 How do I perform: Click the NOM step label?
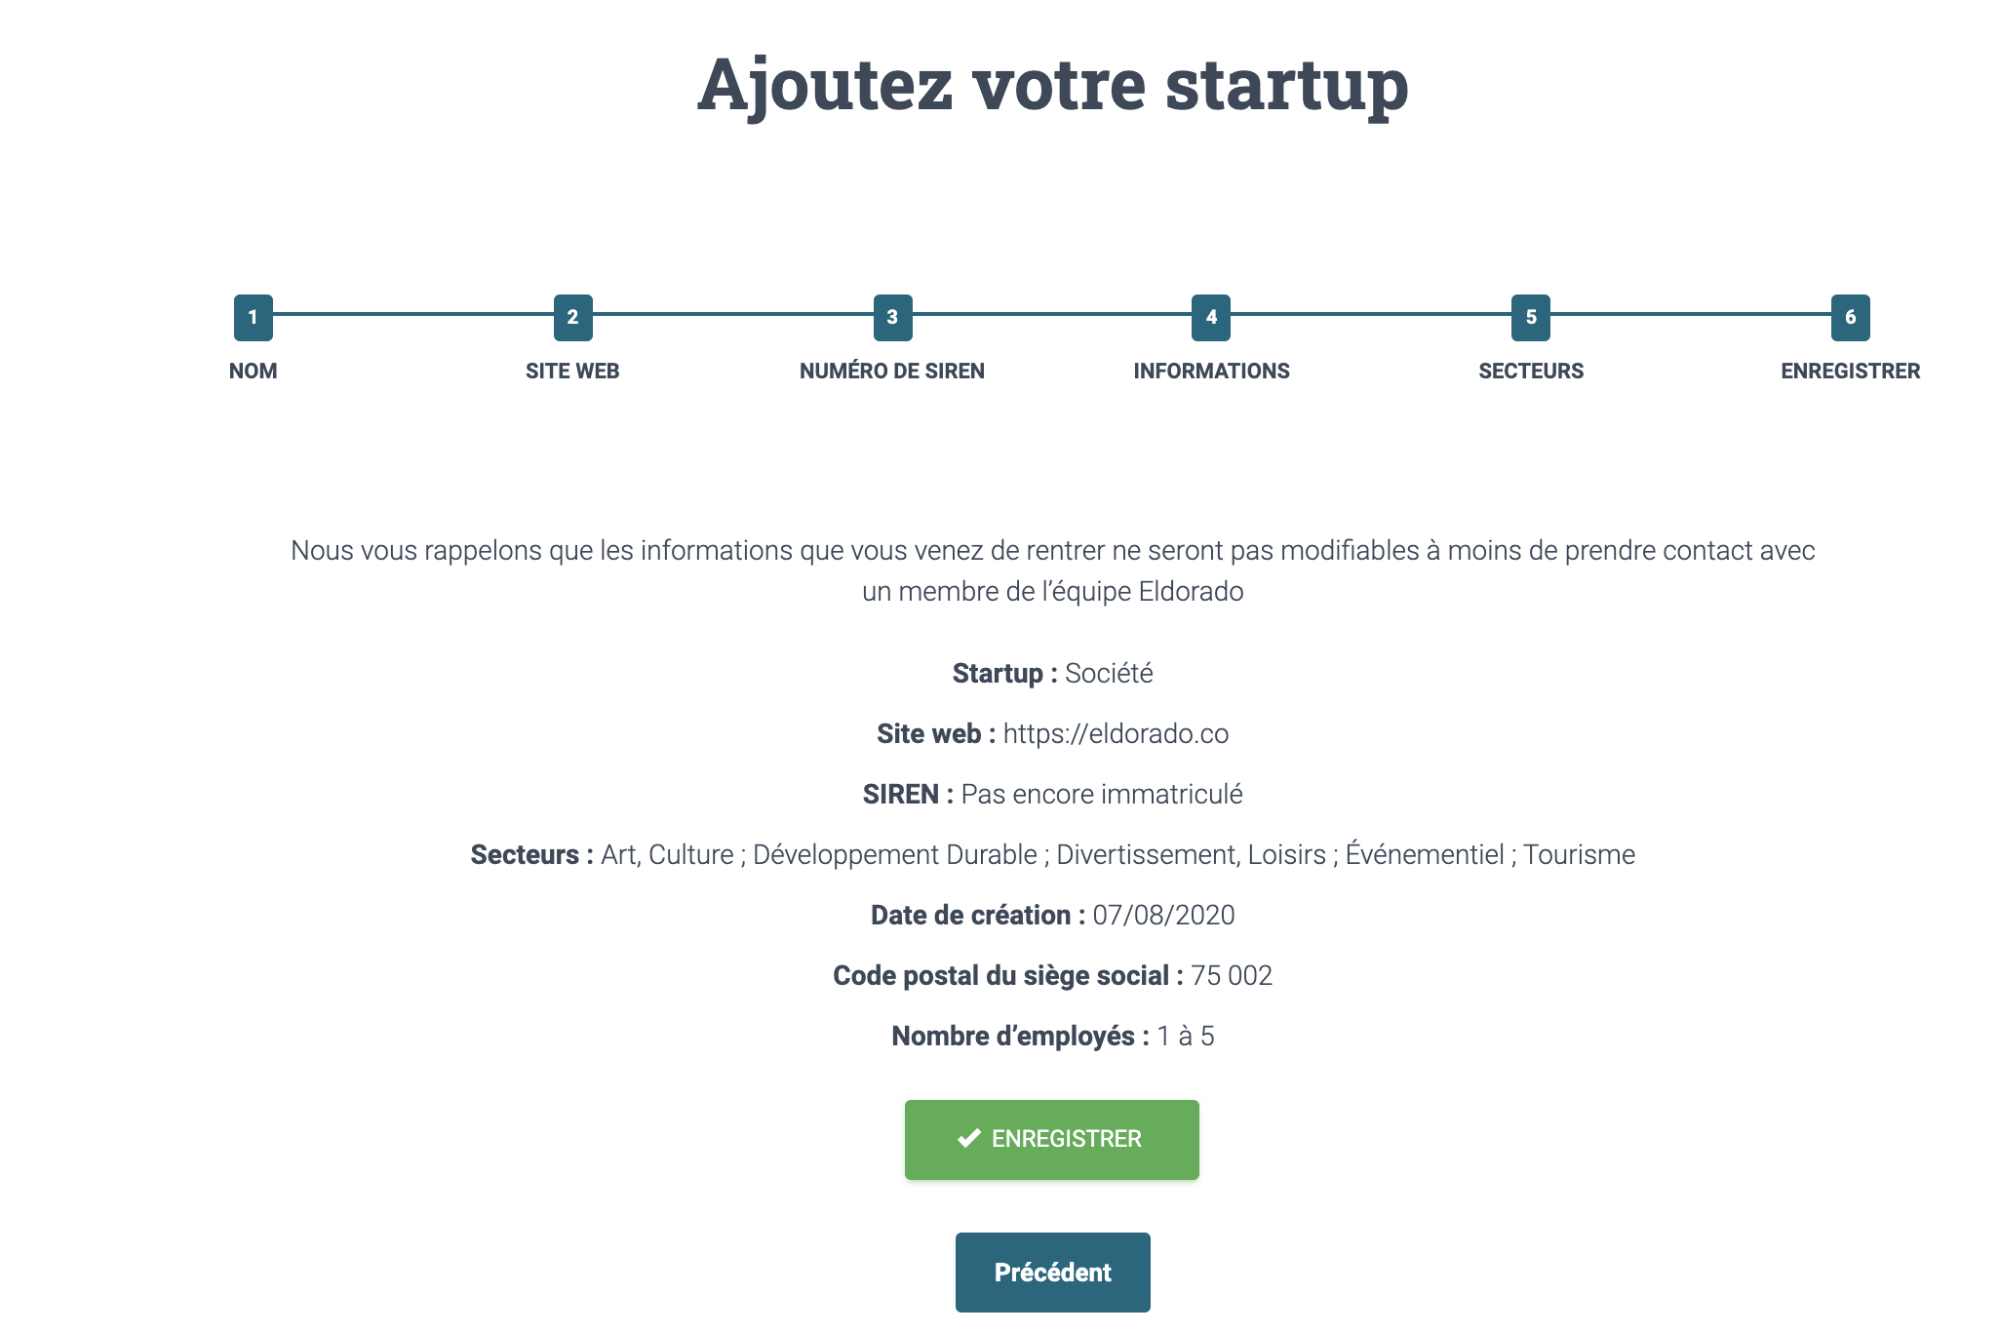pyautogui.click(x=253, y=371)
